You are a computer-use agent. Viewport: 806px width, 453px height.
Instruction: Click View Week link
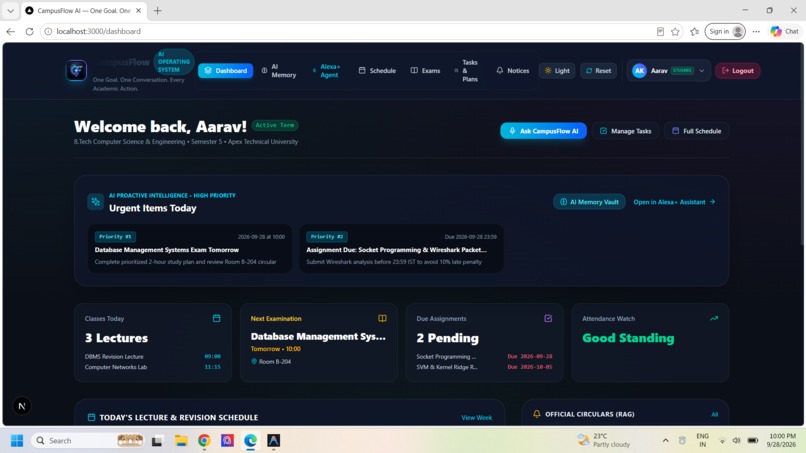pyautogui.click(x=477, y=418)
